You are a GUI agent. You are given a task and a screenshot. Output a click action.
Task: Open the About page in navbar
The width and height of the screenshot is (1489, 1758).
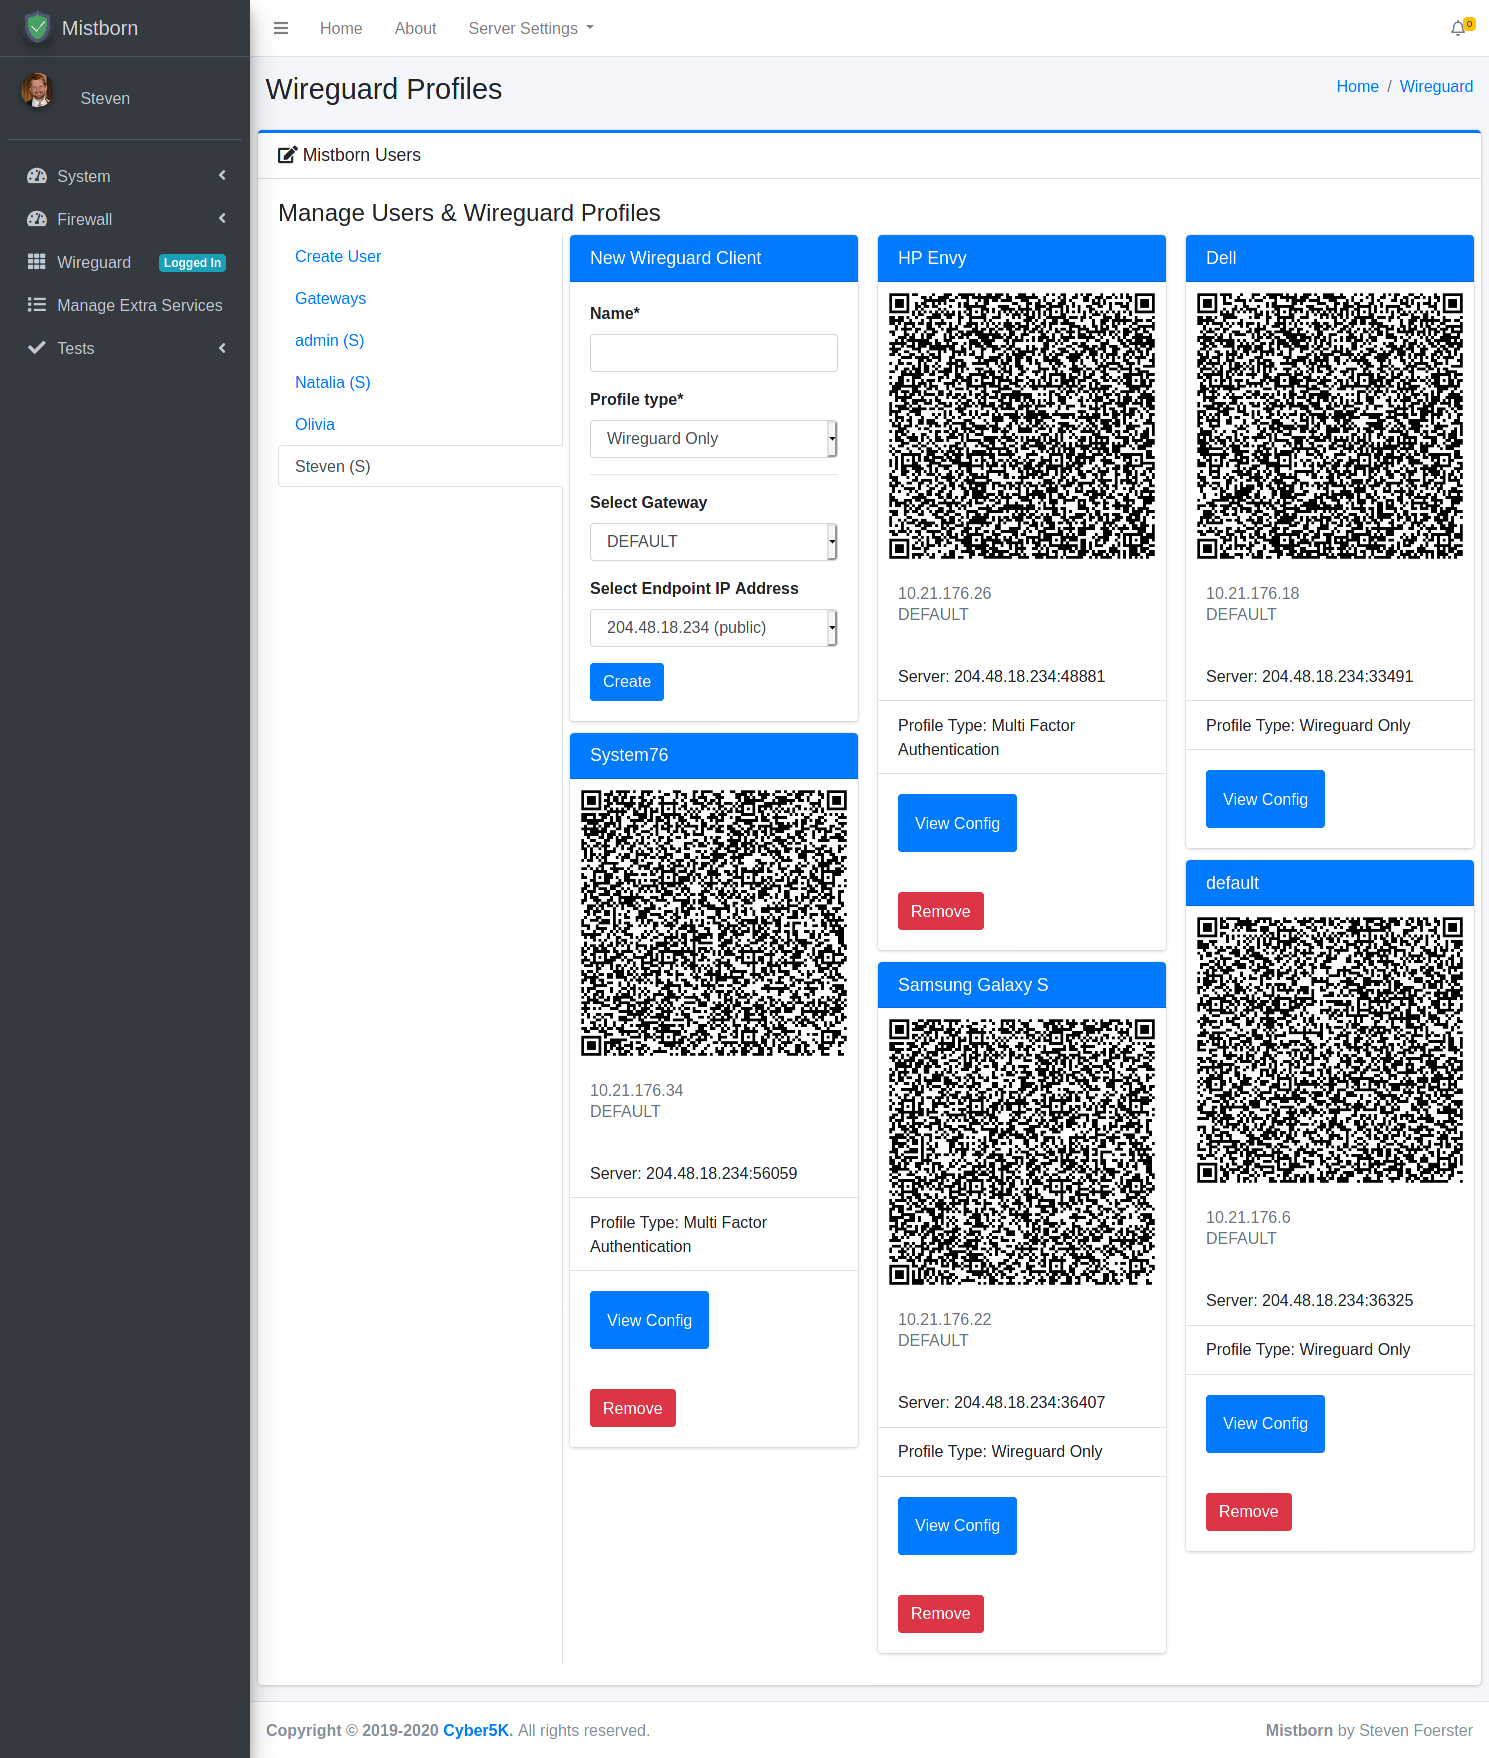(416, 28)
